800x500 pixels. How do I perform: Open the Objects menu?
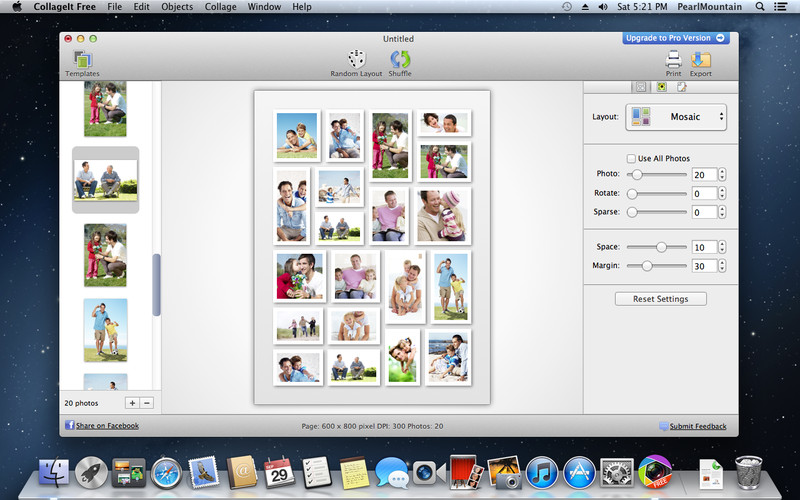177,7
